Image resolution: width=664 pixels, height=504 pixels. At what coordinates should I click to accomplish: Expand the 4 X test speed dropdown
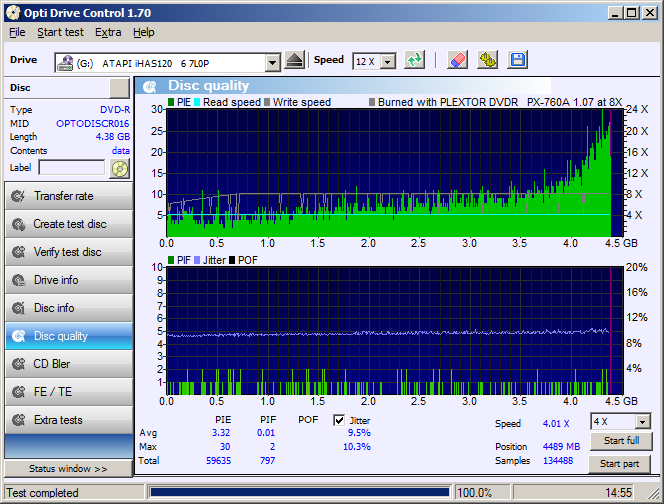click(643, 422)
